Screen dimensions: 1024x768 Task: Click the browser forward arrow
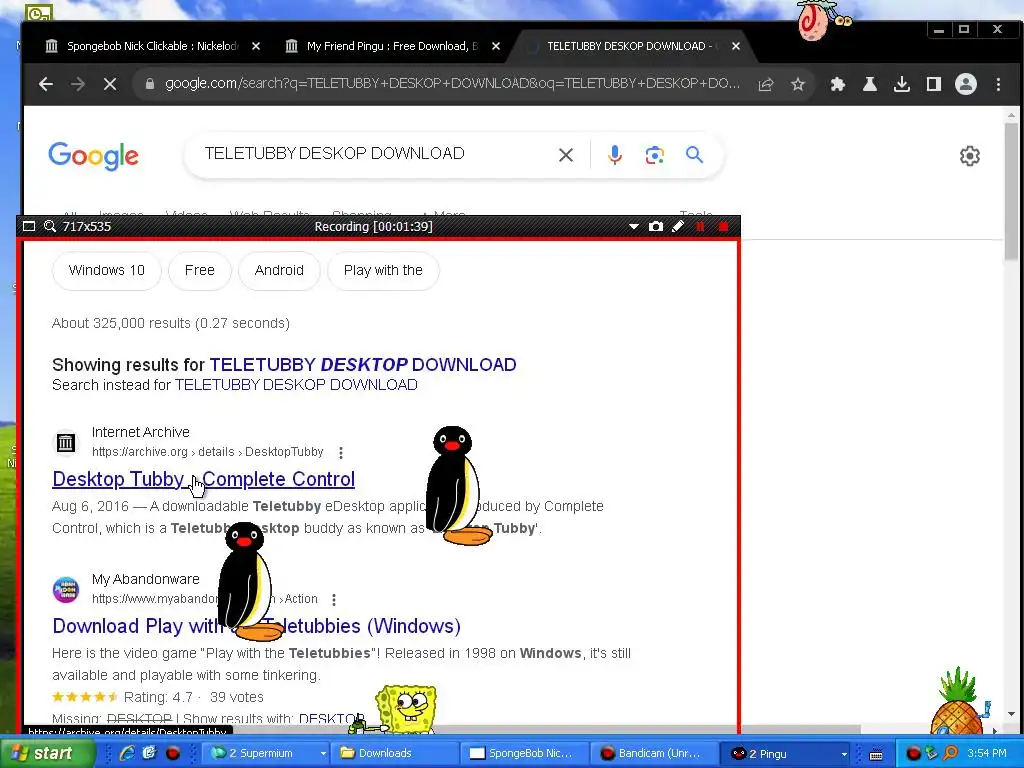[78, 84]
